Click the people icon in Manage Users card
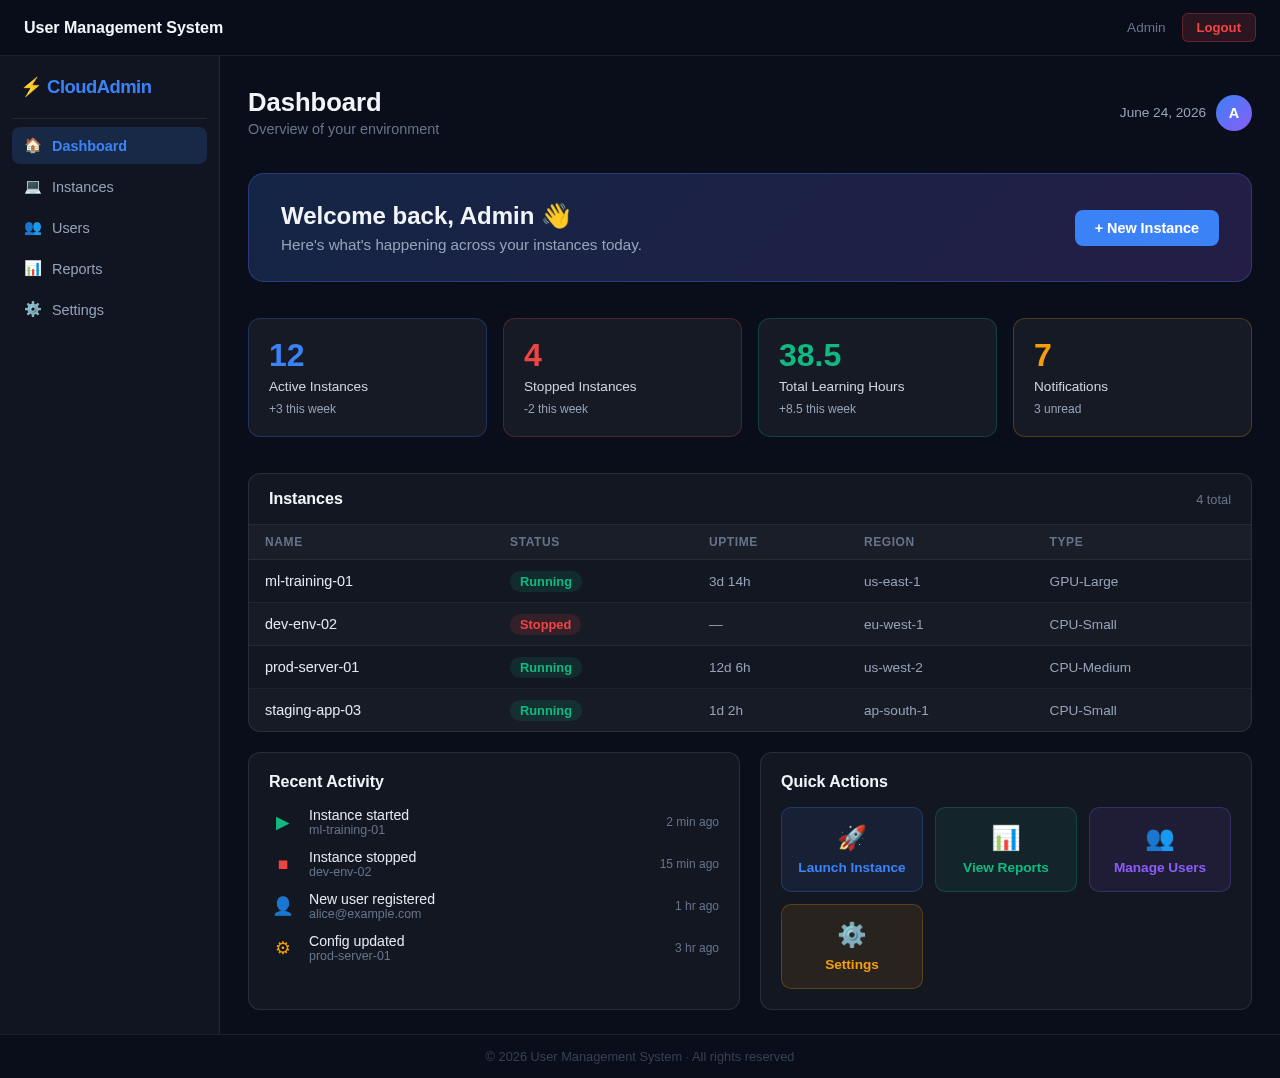Image resolution: width=1280 pixels, height=1078 pixels. [1160, 838]
